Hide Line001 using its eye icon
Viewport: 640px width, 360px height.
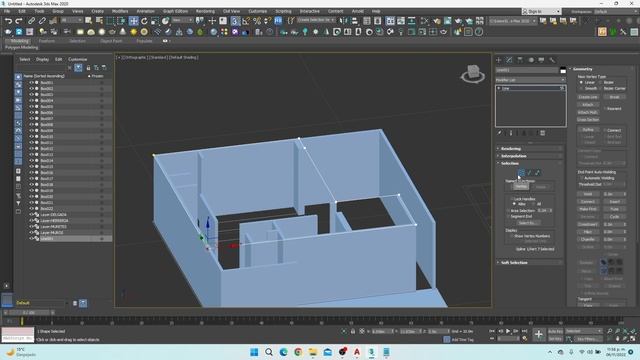point(31,238)
